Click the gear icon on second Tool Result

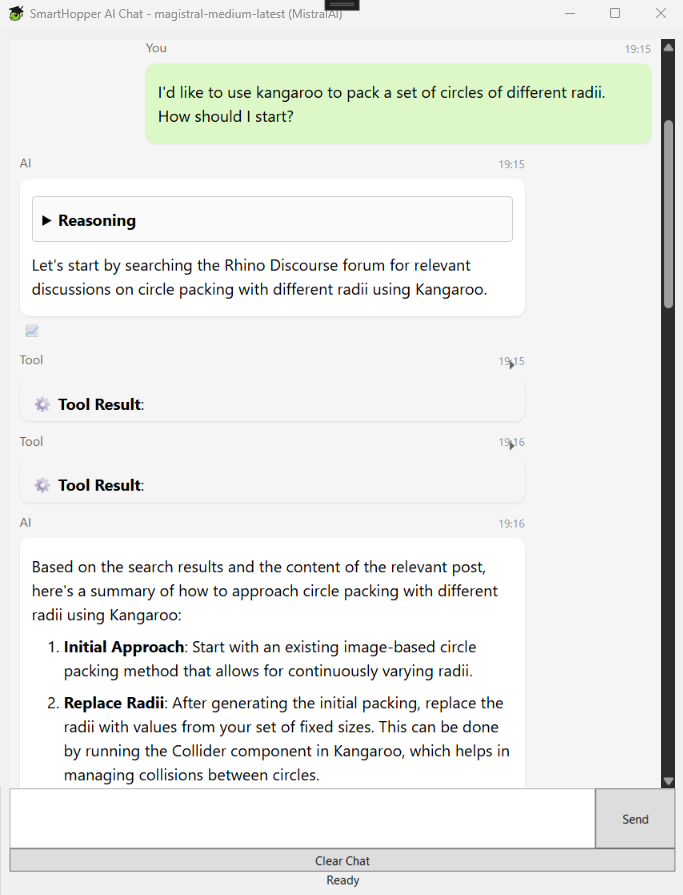point(42,485)
